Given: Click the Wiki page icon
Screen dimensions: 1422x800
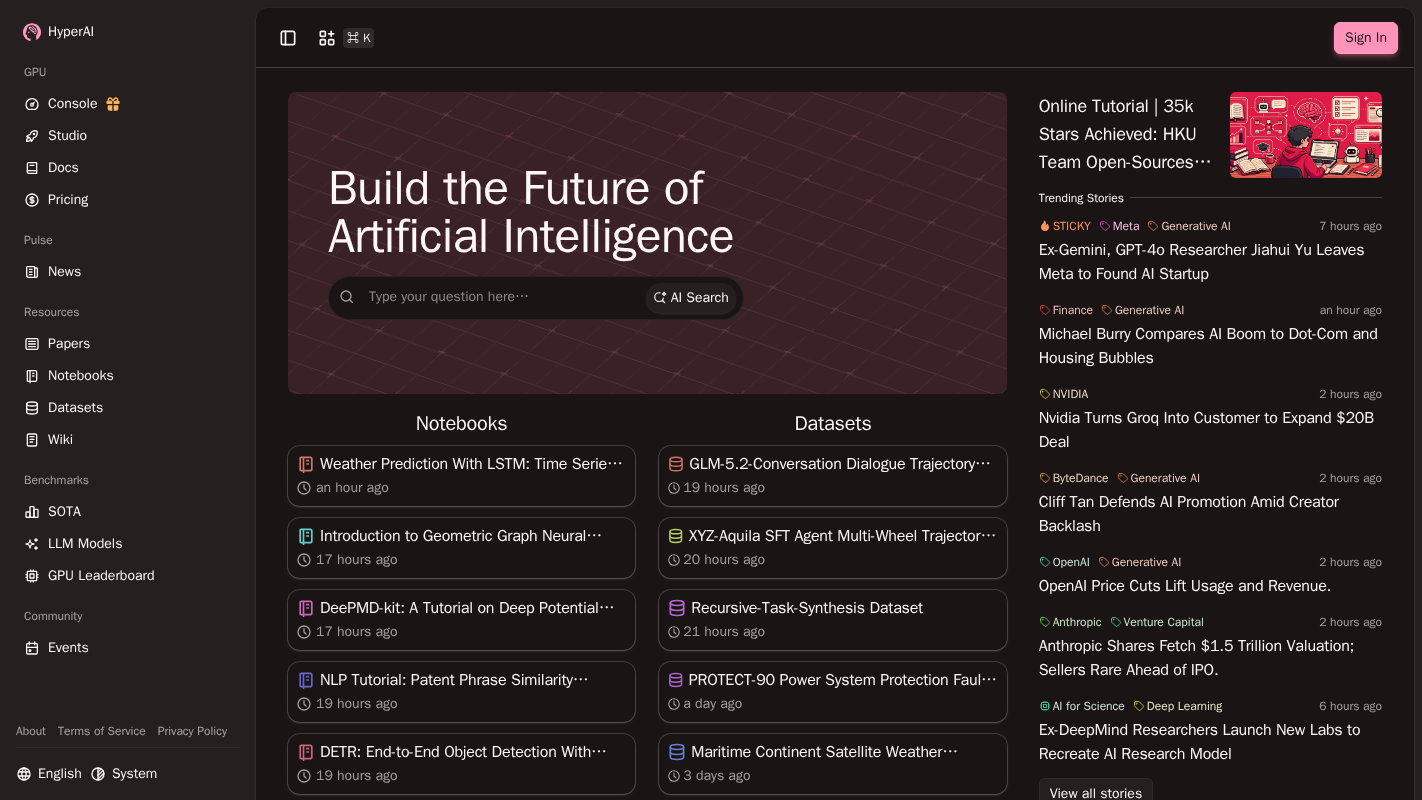Looking at the screenshot, I should tap(32, 440).
